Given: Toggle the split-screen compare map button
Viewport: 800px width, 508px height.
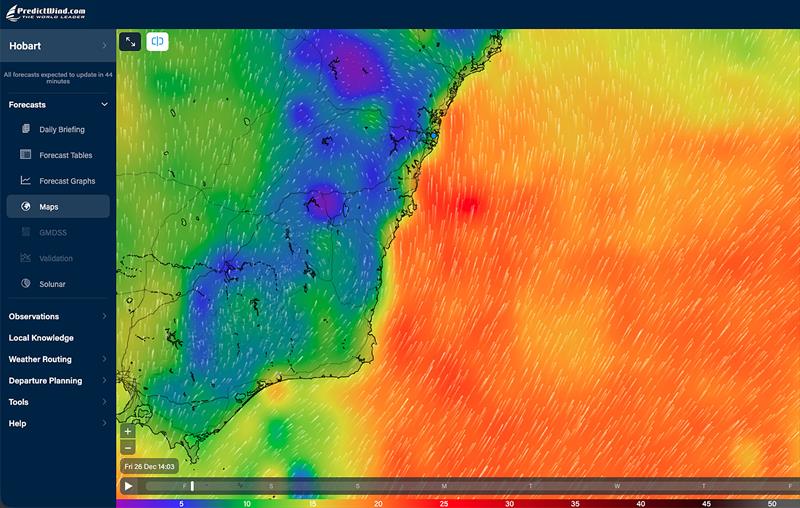Looking at the screenshot, I should coord(157,42).
